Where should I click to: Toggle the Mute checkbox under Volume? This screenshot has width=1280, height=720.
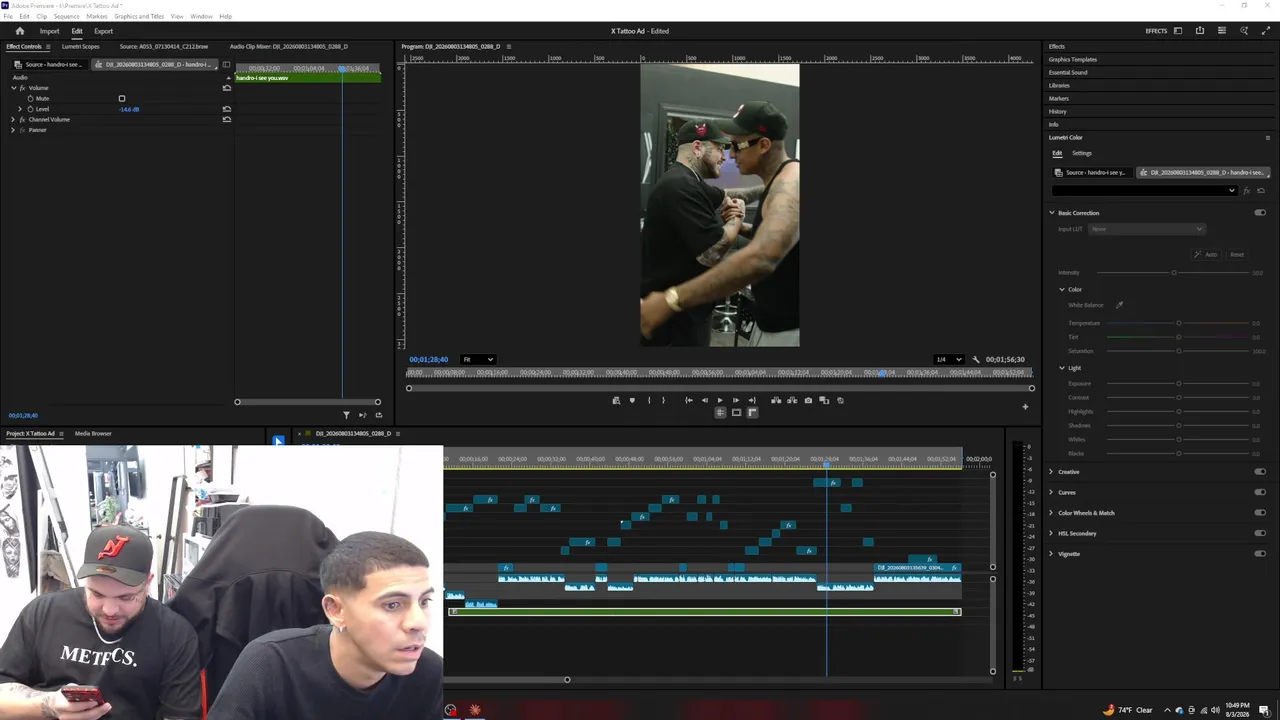point(122,98)
